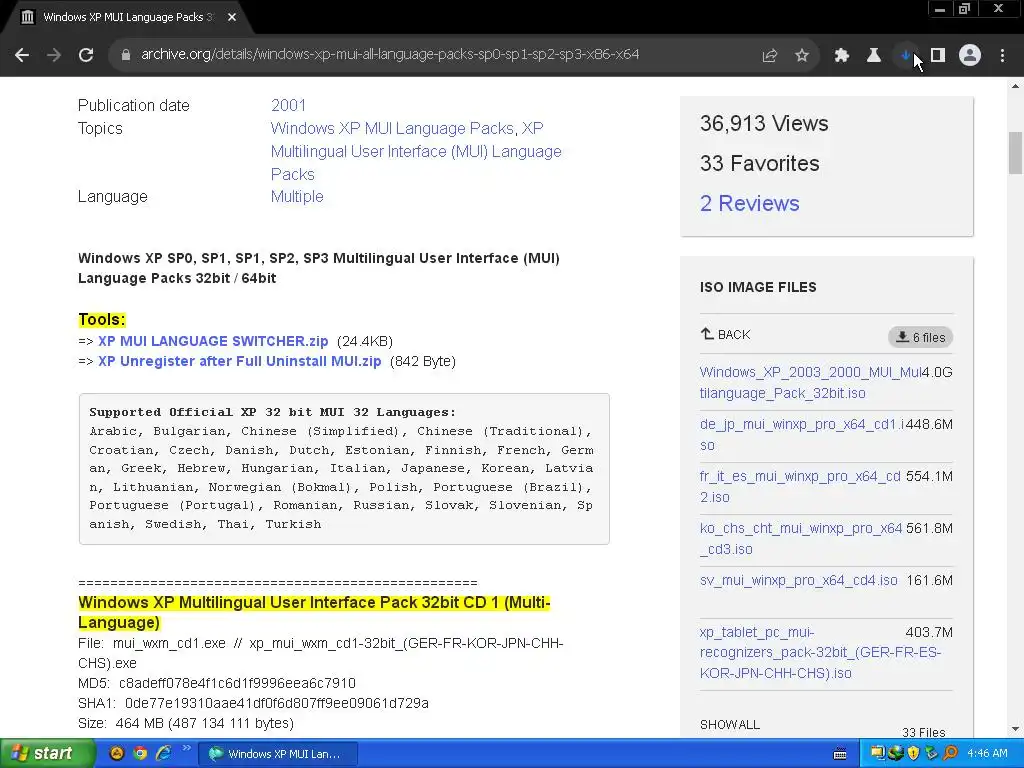Open the yellow security shield tray icon
Viewport: 1024px width, 768px height.
pos(913,754)
